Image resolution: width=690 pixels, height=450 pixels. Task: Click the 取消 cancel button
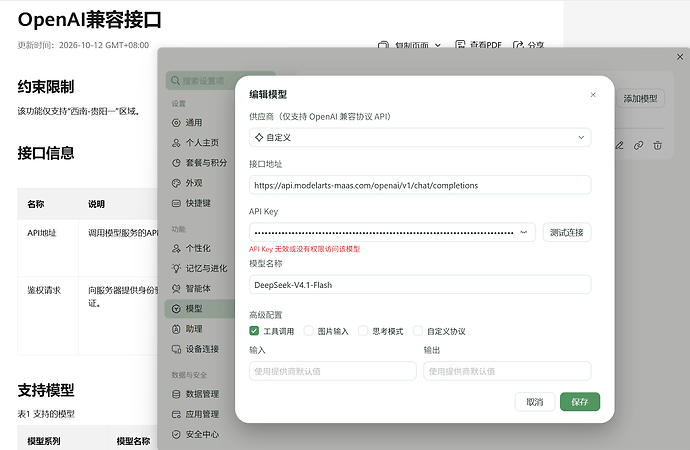tap(535, 402)
